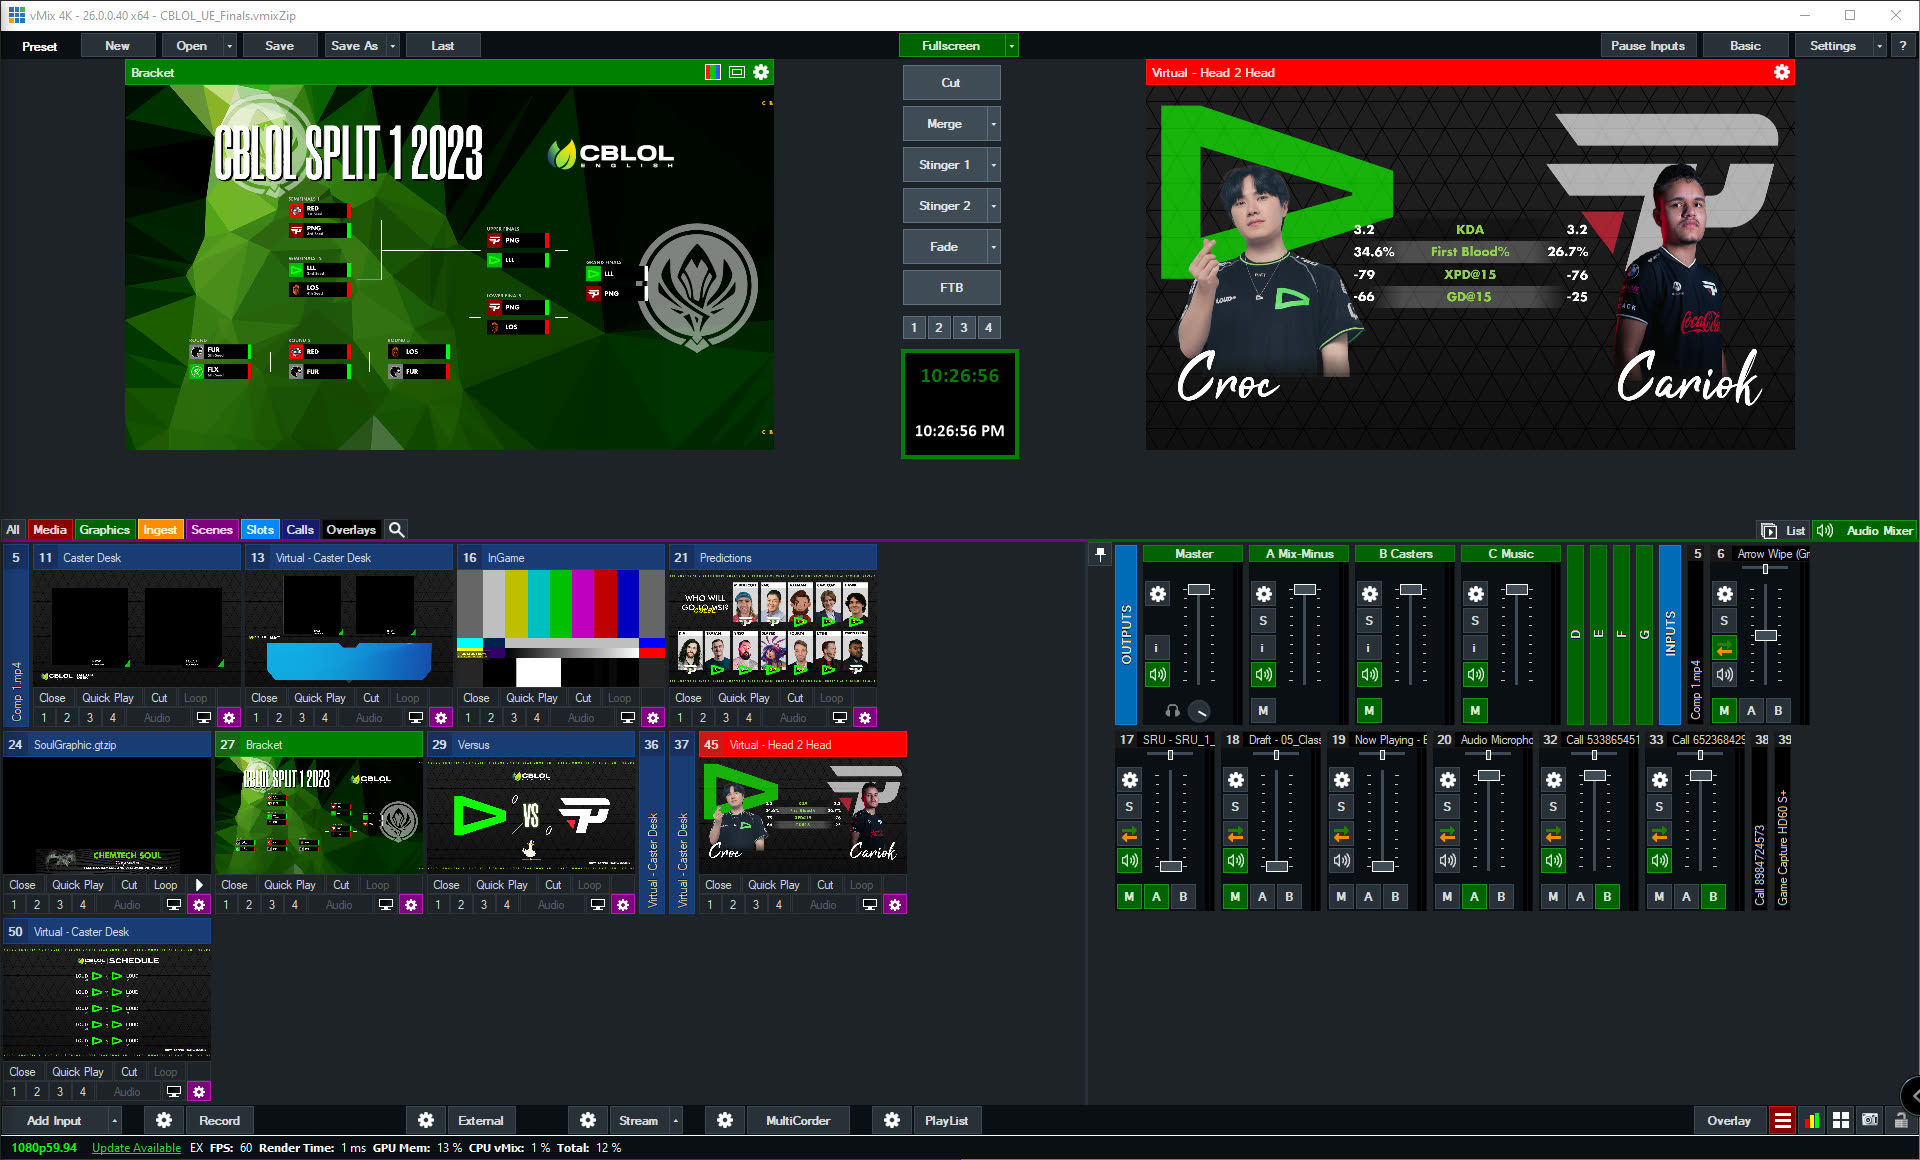
Task: Open Caster Desk input 11 settings gear
Action: tap(229, 718)
